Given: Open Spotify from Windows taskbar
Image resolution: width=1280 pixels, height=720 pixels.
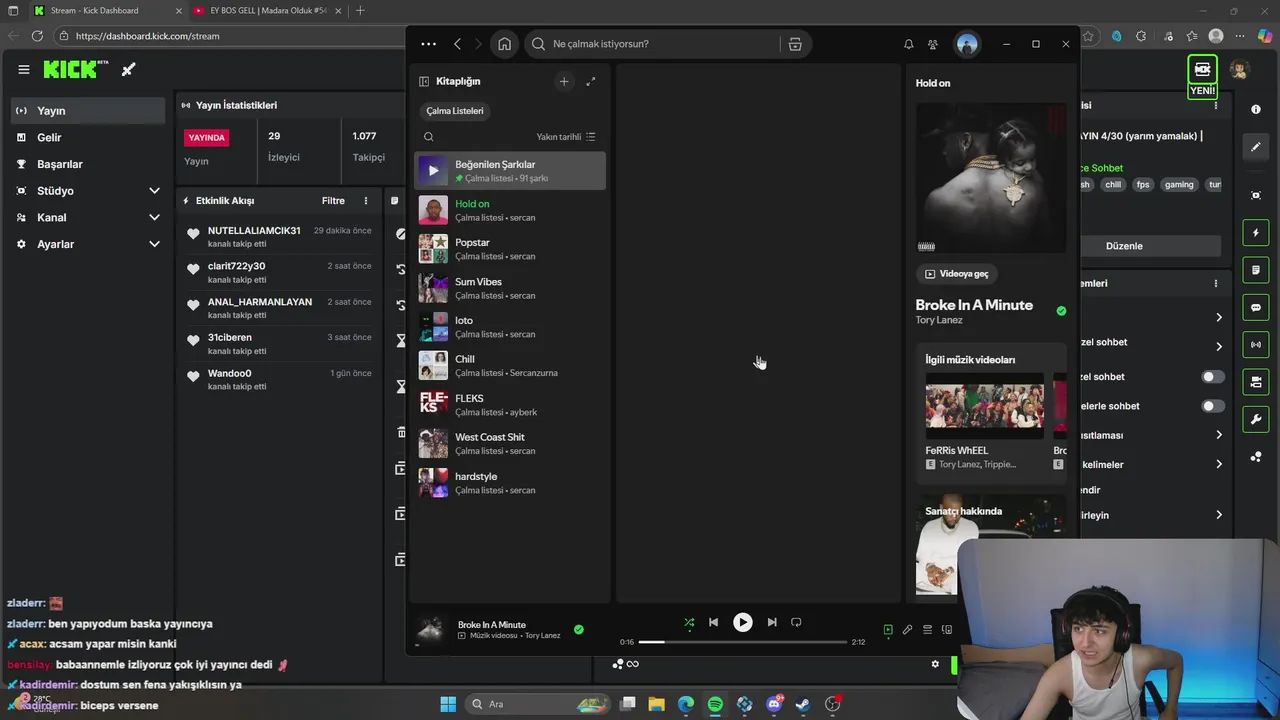Looking at the screenshot, I should [715, 704].
